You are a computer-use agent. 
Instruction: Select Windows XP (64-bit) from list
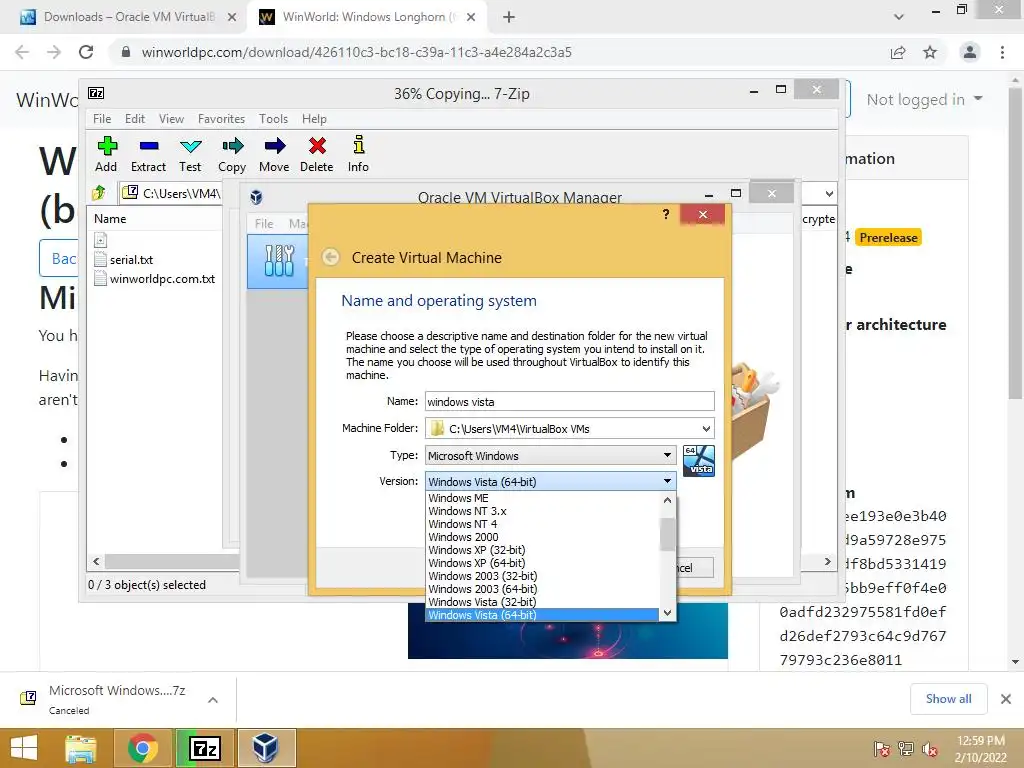point(542,563)
